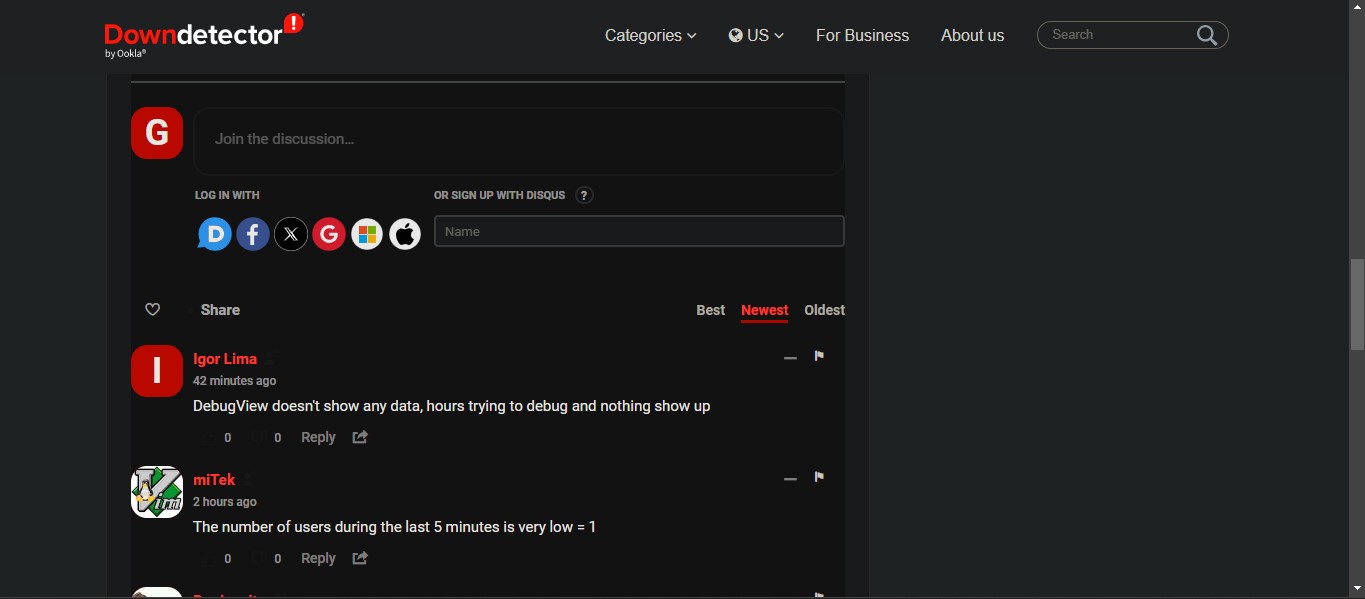1365x599 pixels.
Task: Log in with Google icon
Action: click(329, 234)
